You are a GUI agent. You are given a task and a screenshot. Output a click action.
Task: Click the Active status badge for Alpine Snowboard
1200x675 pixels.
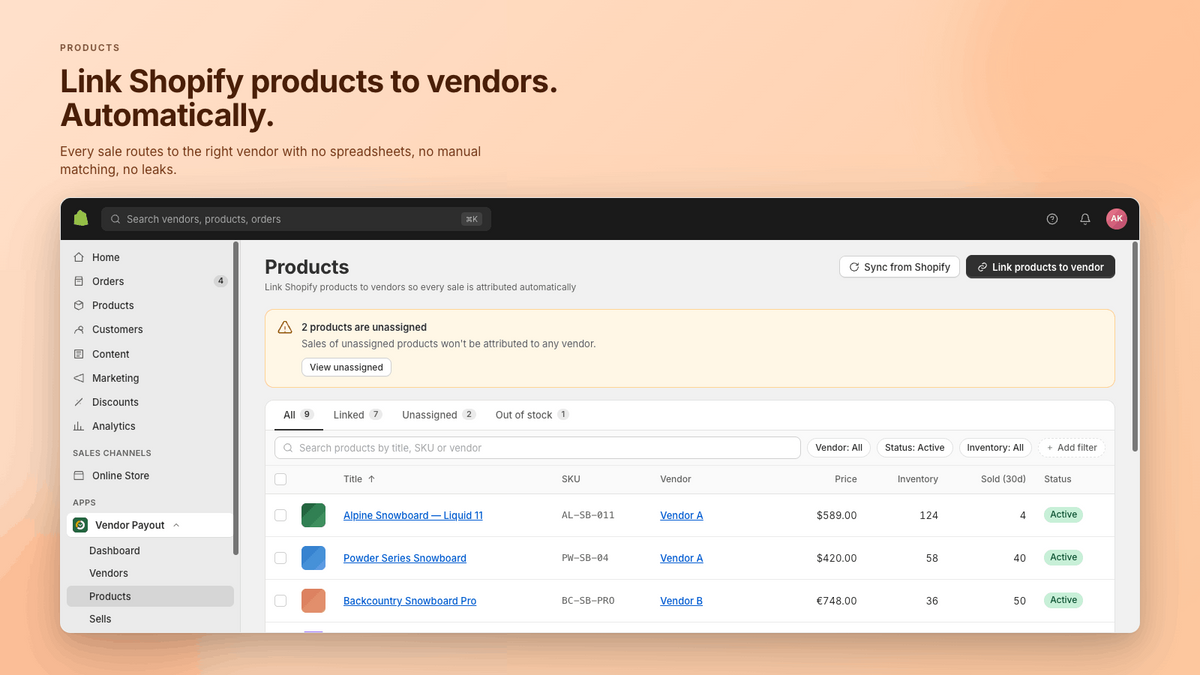(1064, 515)
